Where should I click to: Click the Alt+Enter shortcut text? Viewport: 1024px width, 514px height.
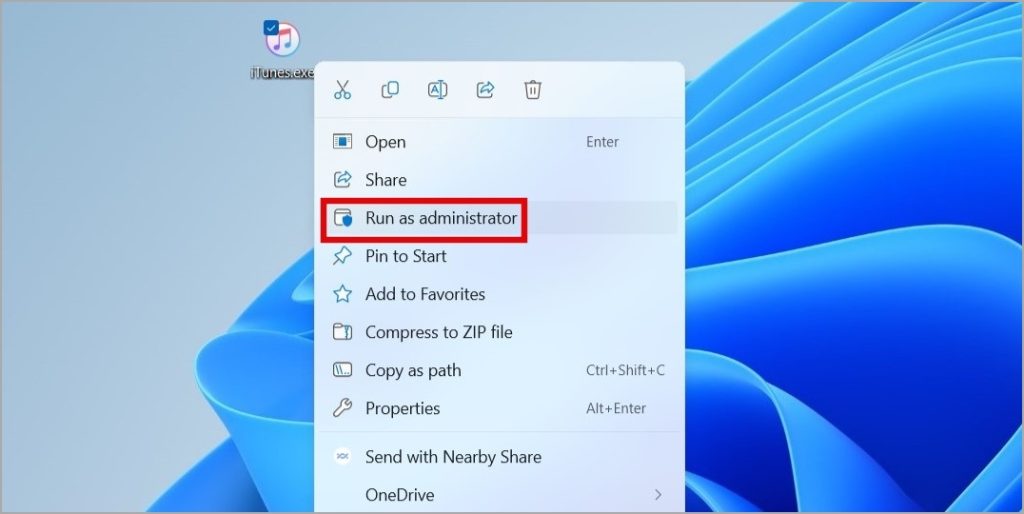[616, 408]
